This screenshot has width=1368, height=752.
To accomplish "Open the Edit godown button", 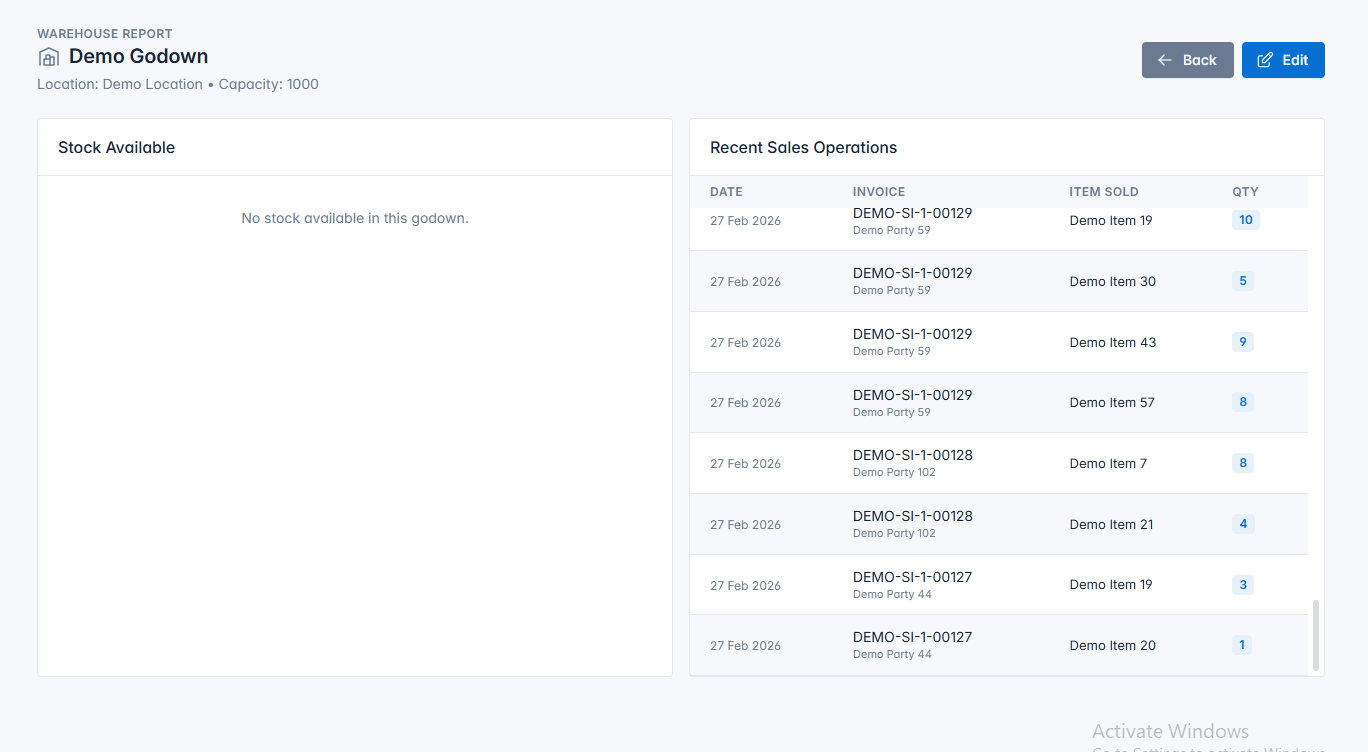I will click(x=1283, y=60).
